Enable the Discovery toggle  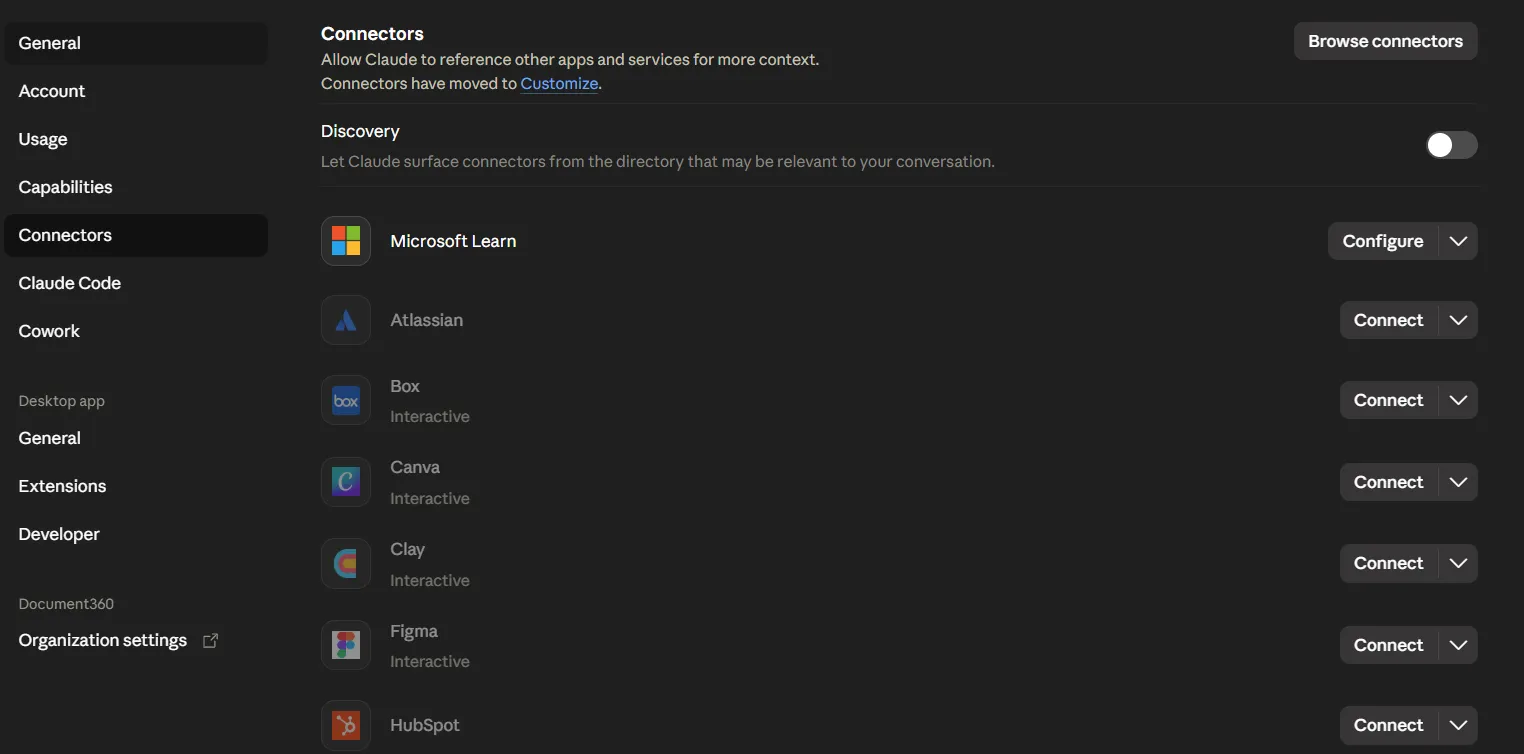[x=1451, y=145]
